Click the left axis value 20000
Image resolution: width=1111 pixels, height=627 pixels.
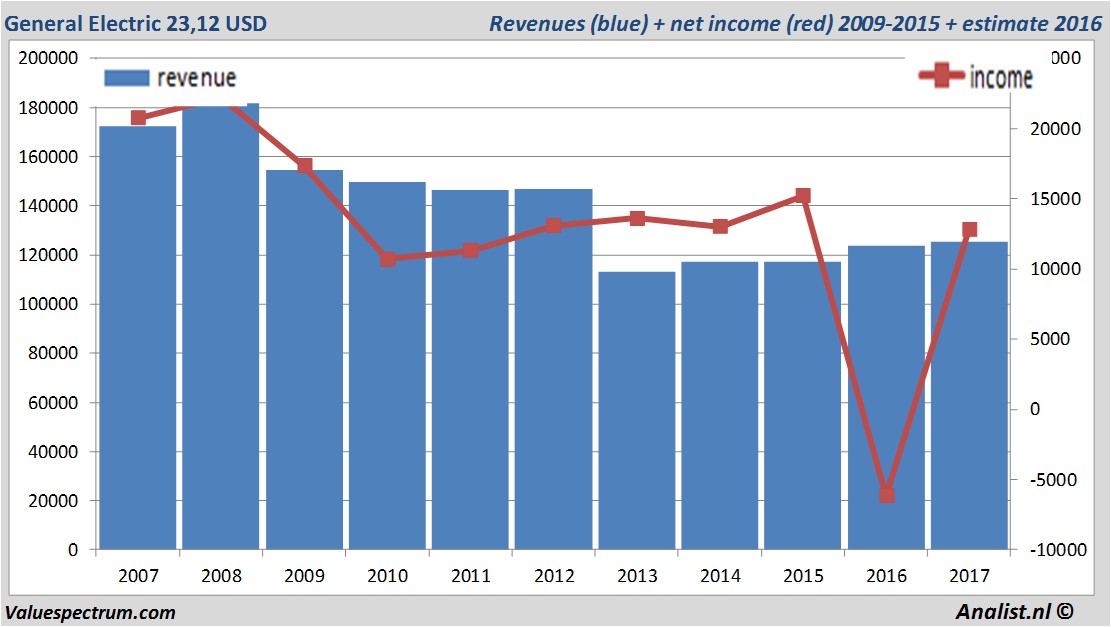(x=53, y=500)
